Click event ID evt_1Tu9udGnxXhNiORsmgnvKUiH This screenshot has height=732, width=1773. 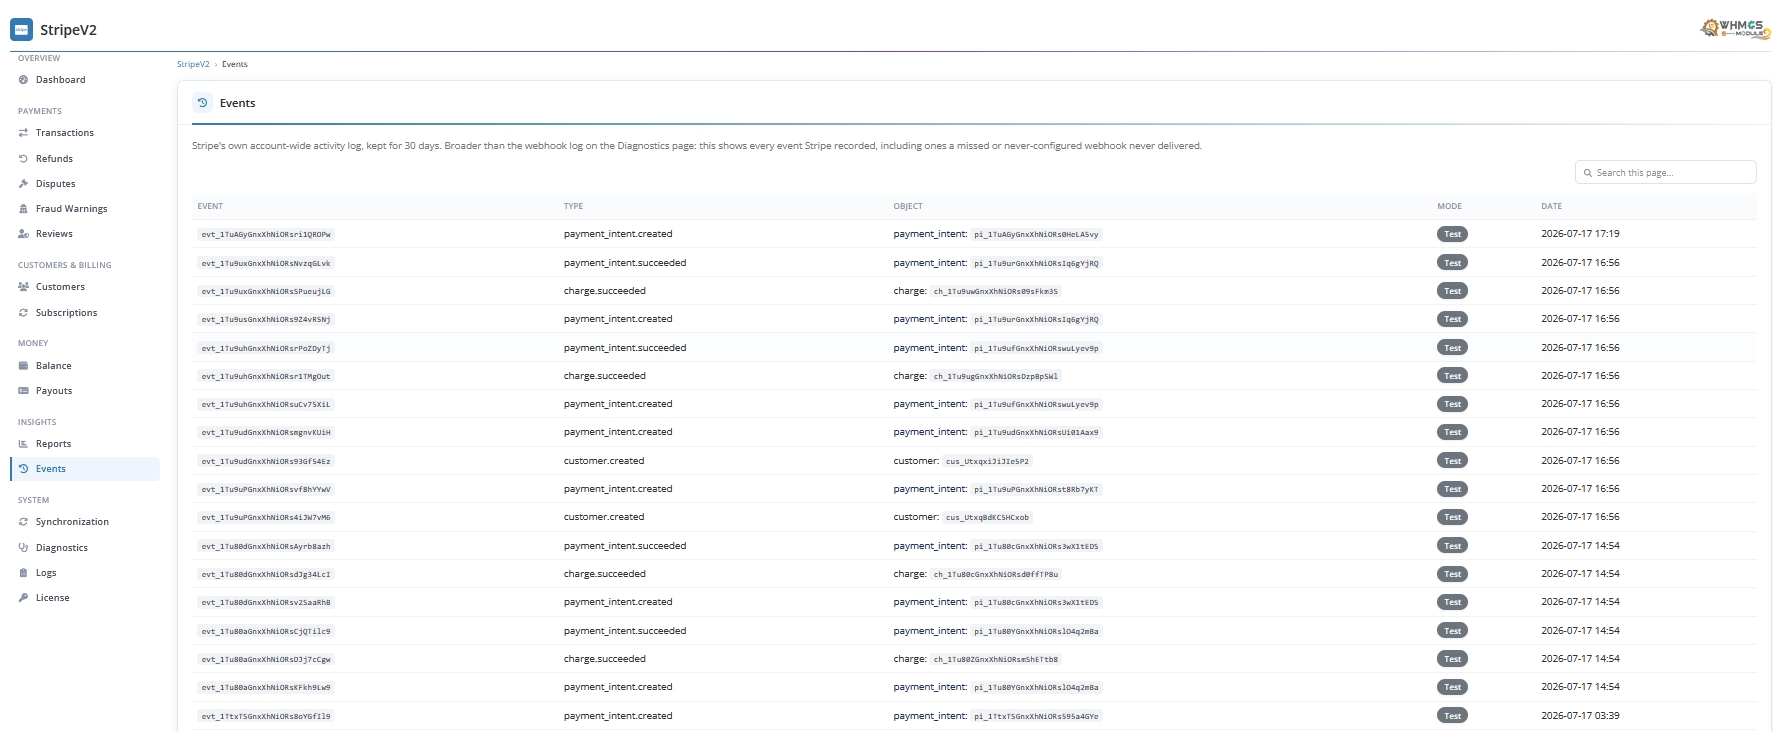(266, 432)
